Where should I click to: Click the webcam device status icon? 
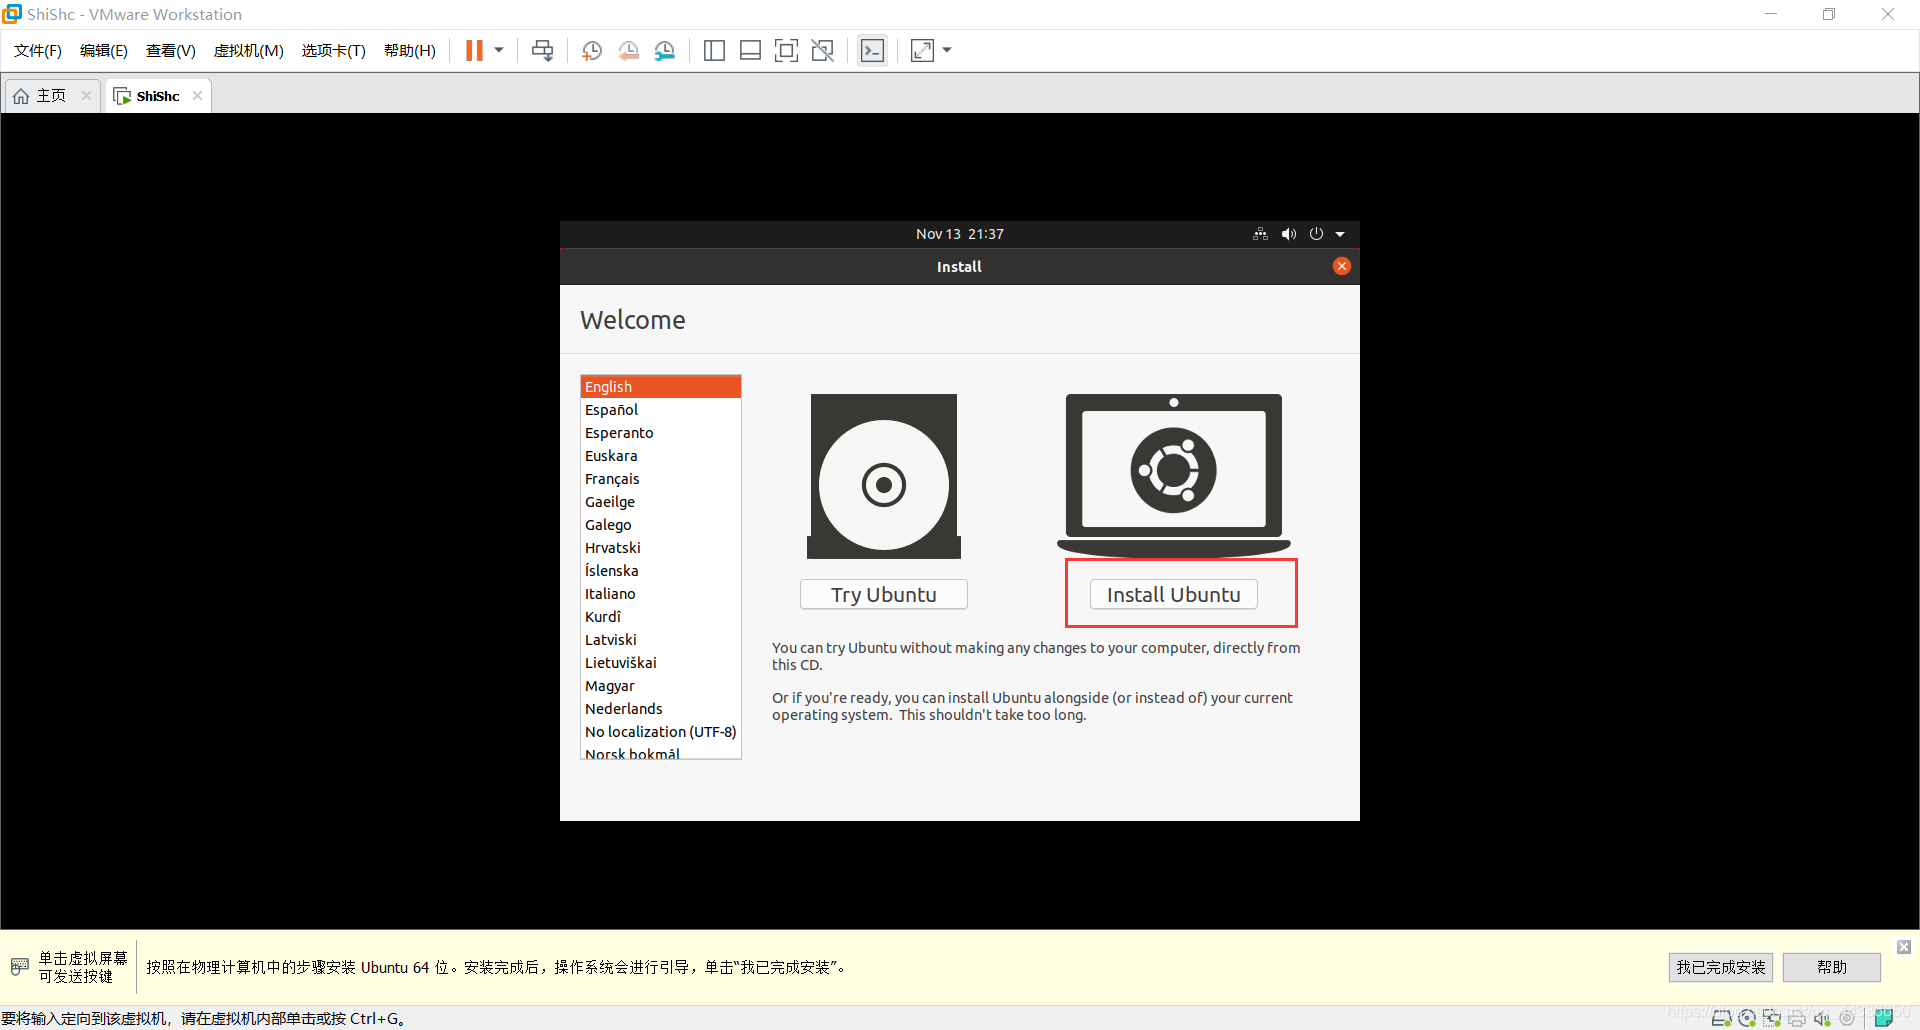1847,1018
